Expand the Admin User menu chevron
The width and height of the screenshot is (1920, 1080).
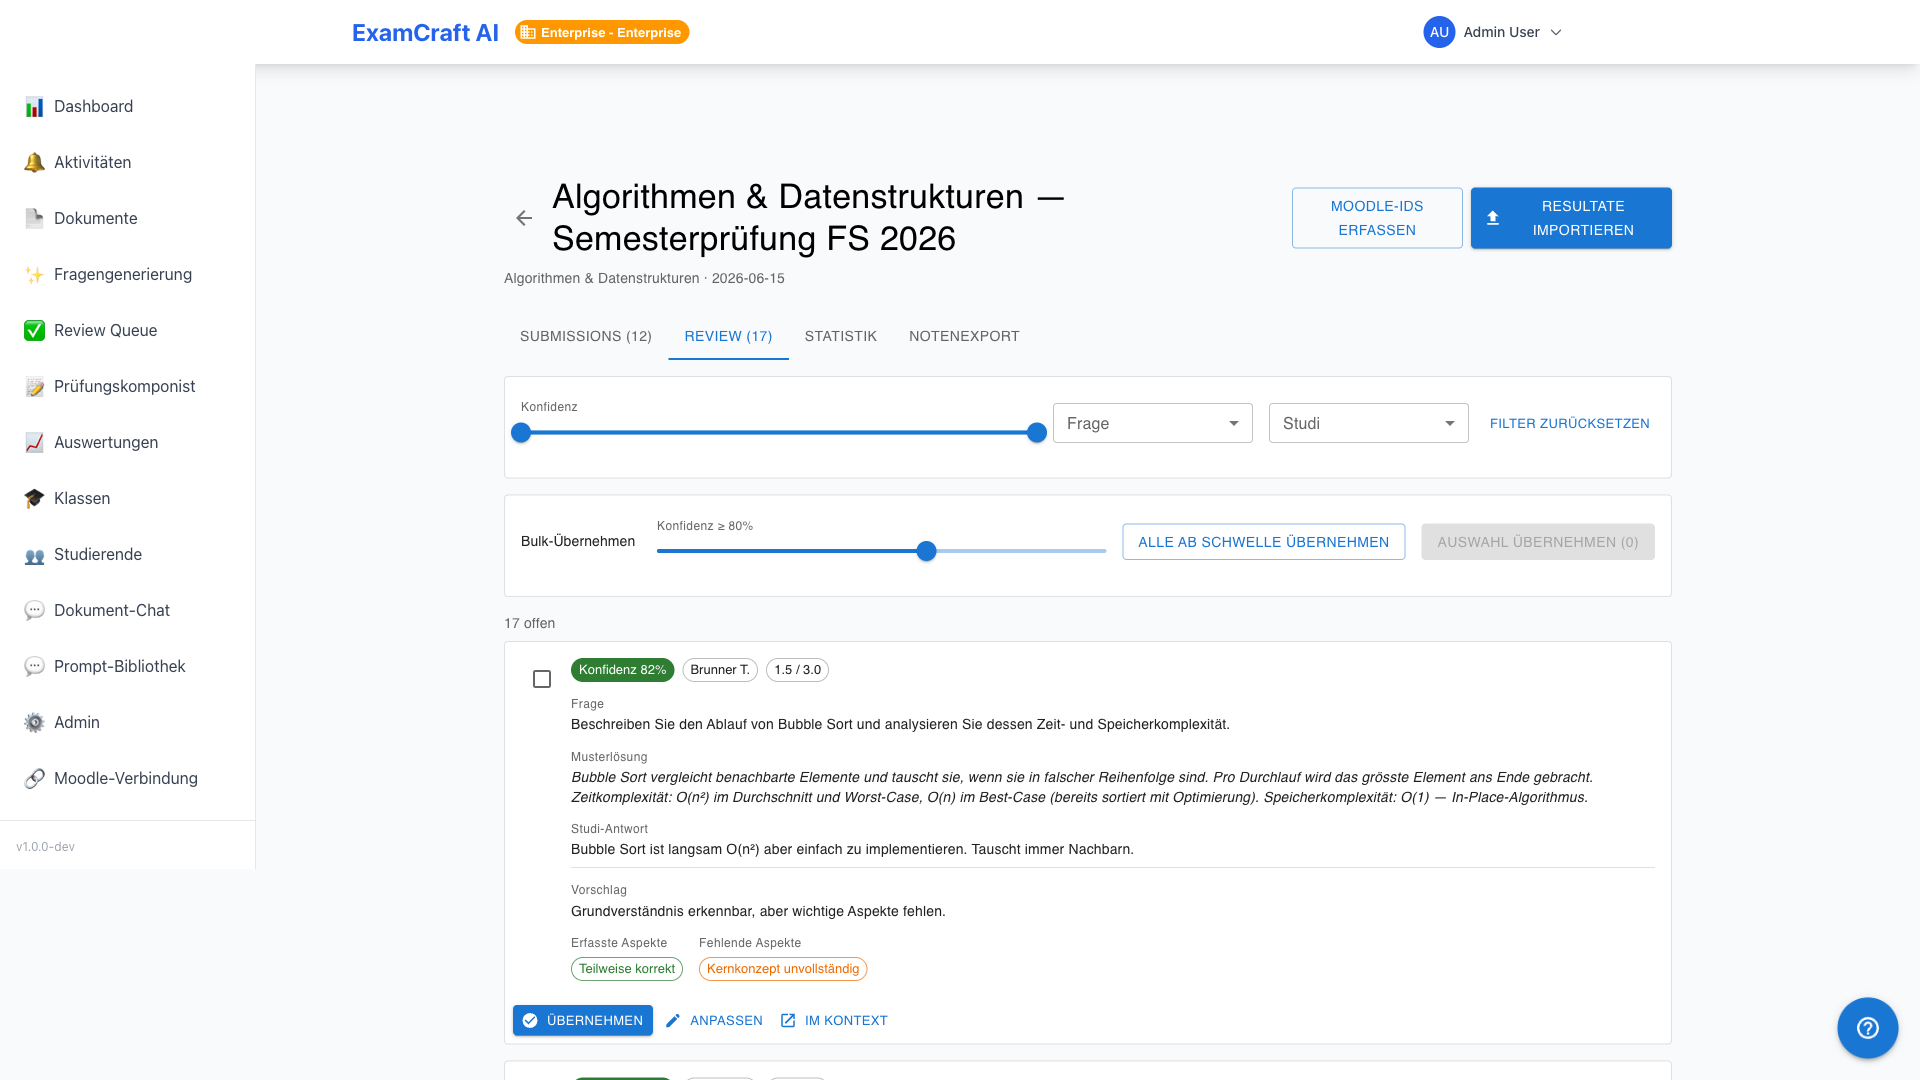[1556, 32]
